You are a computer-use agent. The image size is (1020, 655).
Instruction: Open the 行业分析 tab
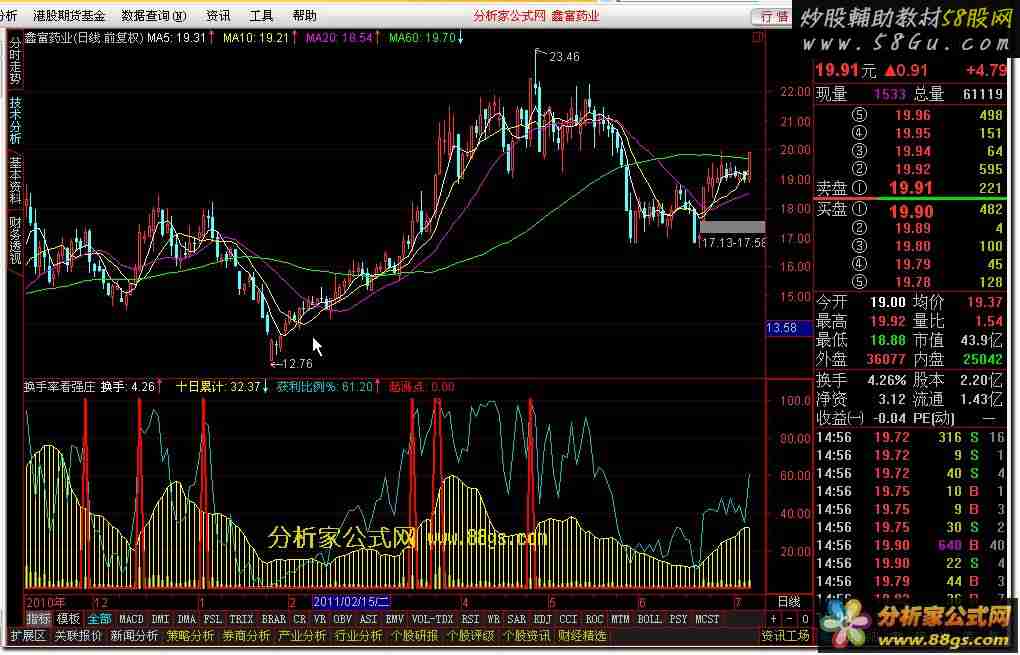(x=358, y=635)
